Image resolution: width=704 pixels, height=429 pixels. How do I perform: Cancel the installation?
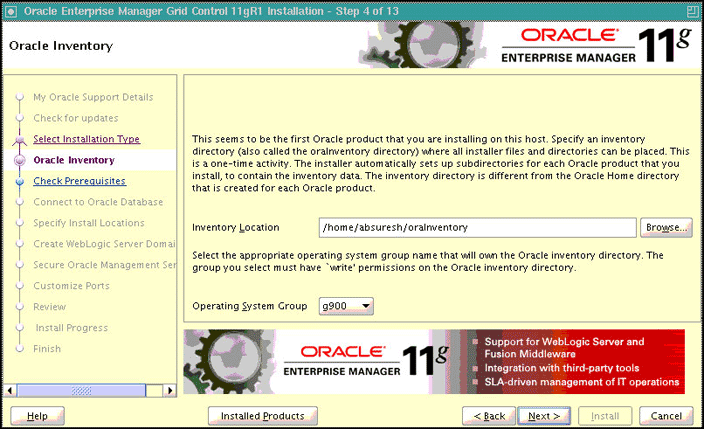666,416
